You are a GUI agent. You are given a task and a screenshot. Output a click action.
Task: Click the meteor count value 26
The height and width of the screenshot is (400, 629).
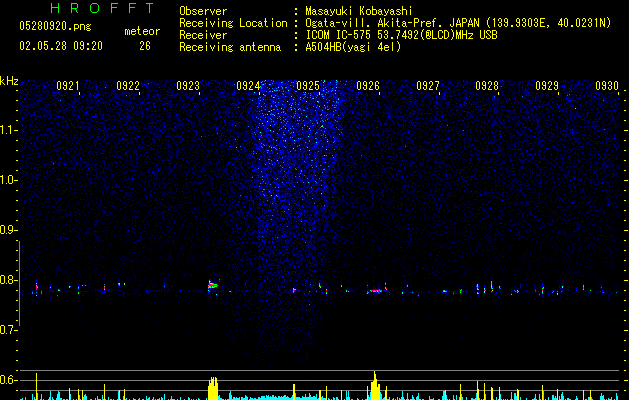145,46
